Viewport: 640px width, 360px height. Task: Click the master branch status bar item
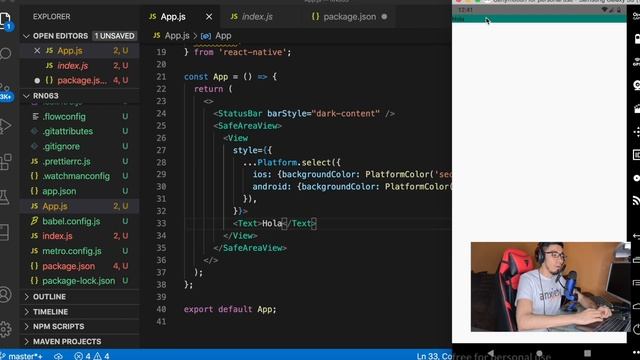(21, 356)
